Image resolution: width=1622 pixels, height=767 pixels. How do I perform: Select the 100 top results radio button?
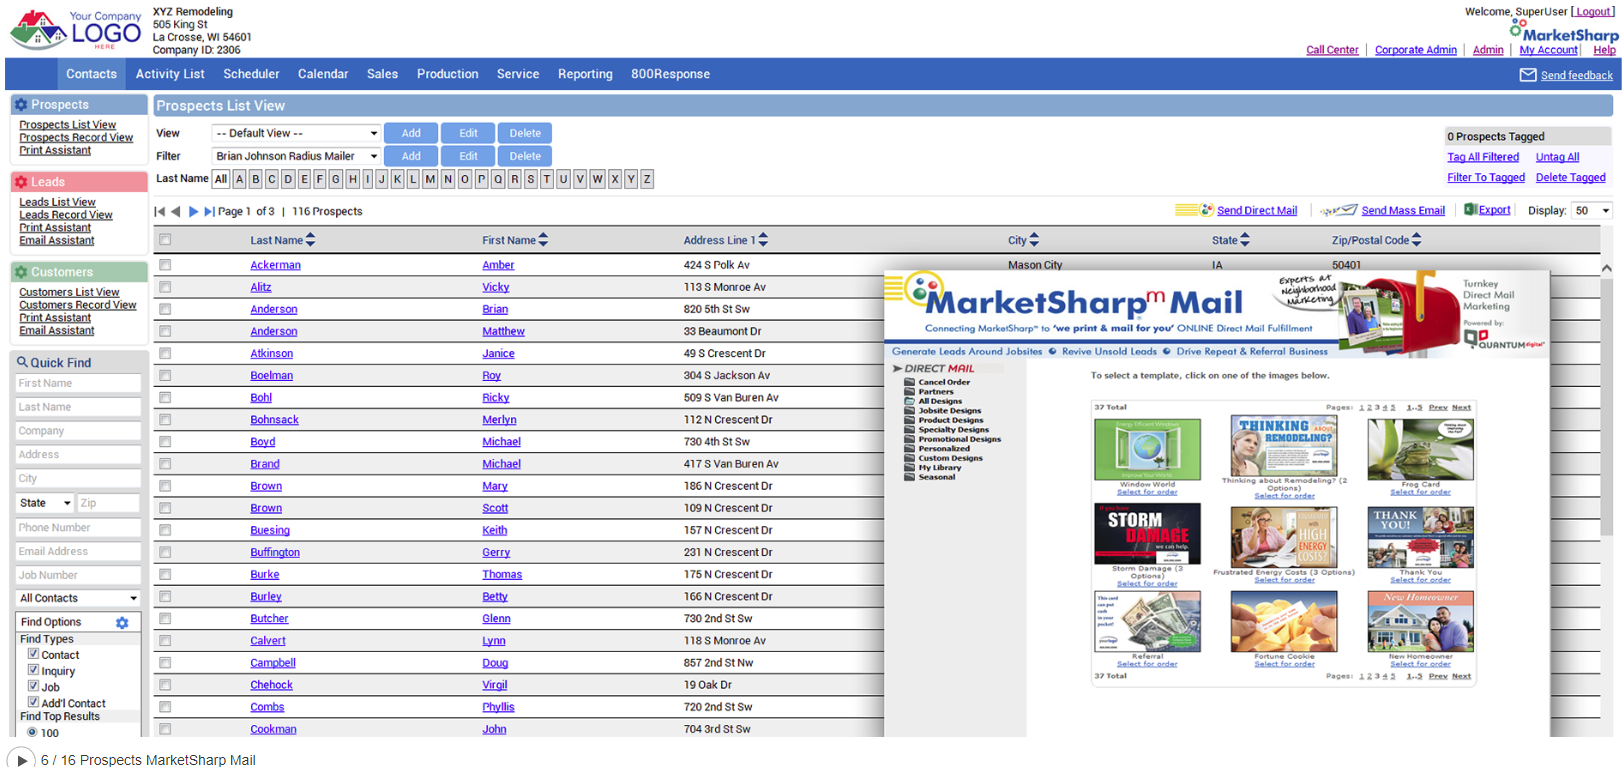[x=32, y=733]
